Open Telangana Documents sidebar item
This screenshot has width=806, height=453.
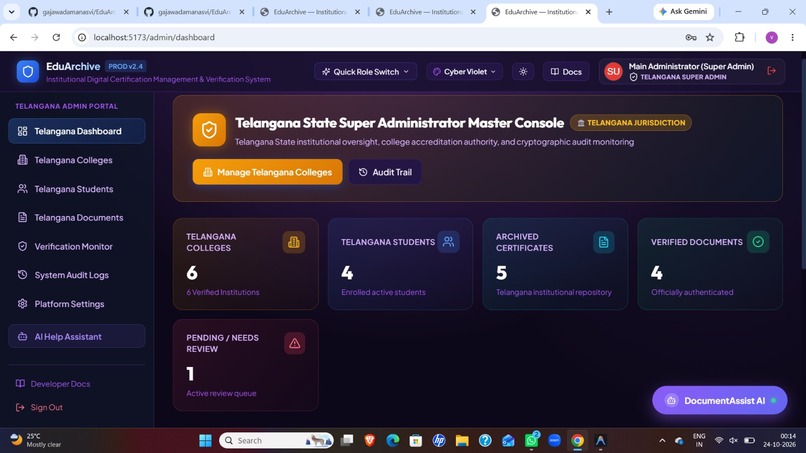pyautogui.click(x=77, y=218)
